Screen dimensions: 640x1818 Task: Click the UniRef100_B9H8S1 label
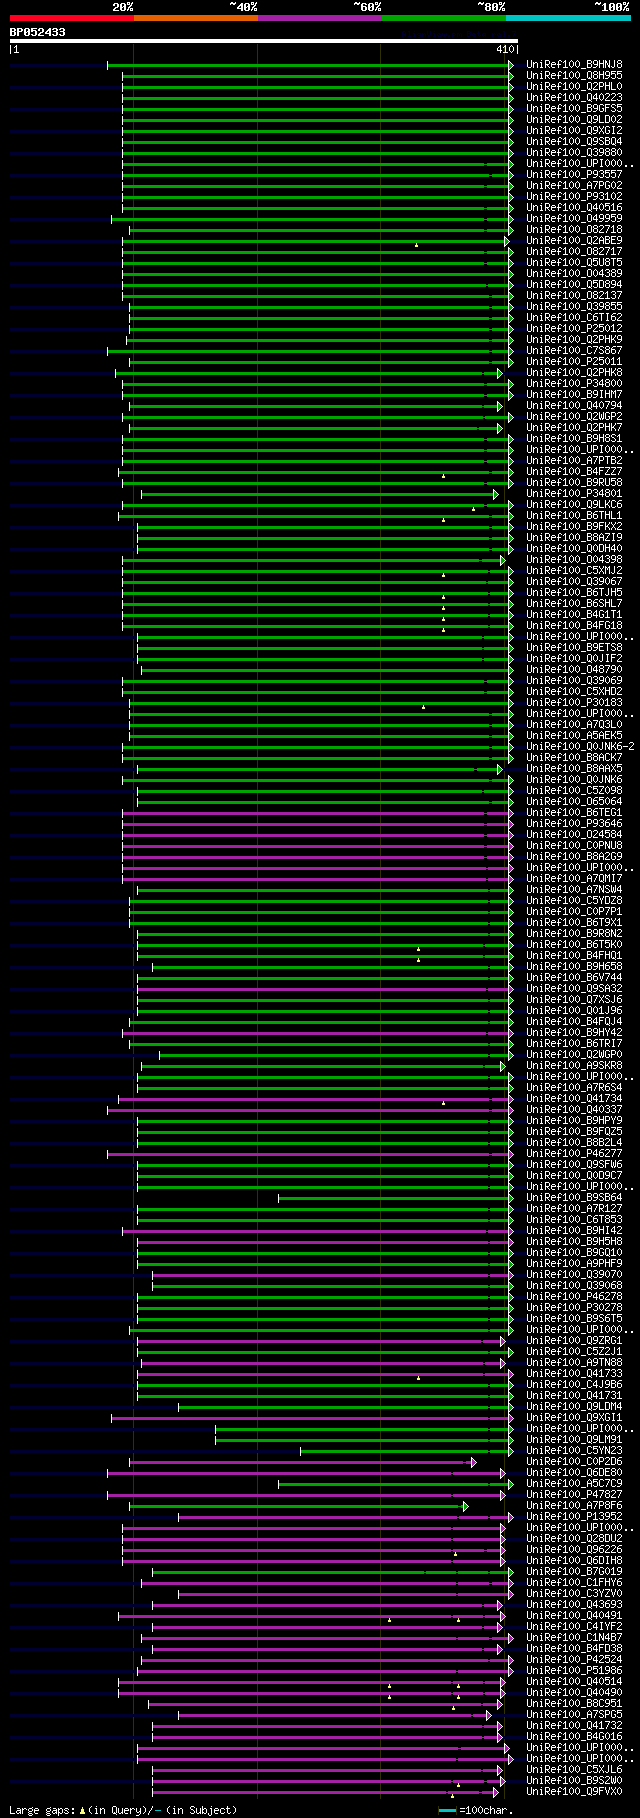click(574, 439)
